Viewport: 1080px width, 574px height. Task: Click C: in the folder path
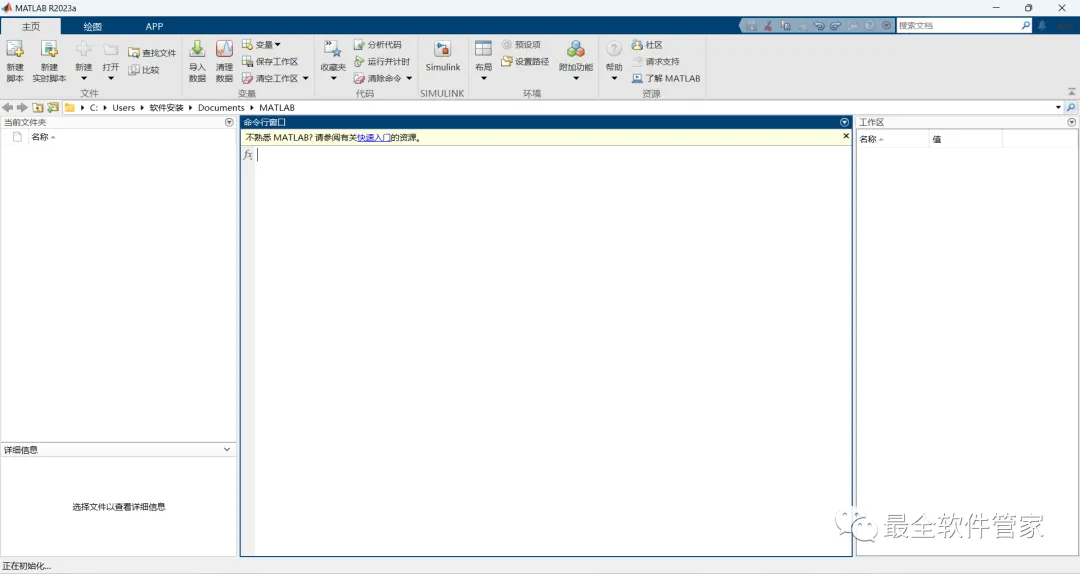click(94, 107)
